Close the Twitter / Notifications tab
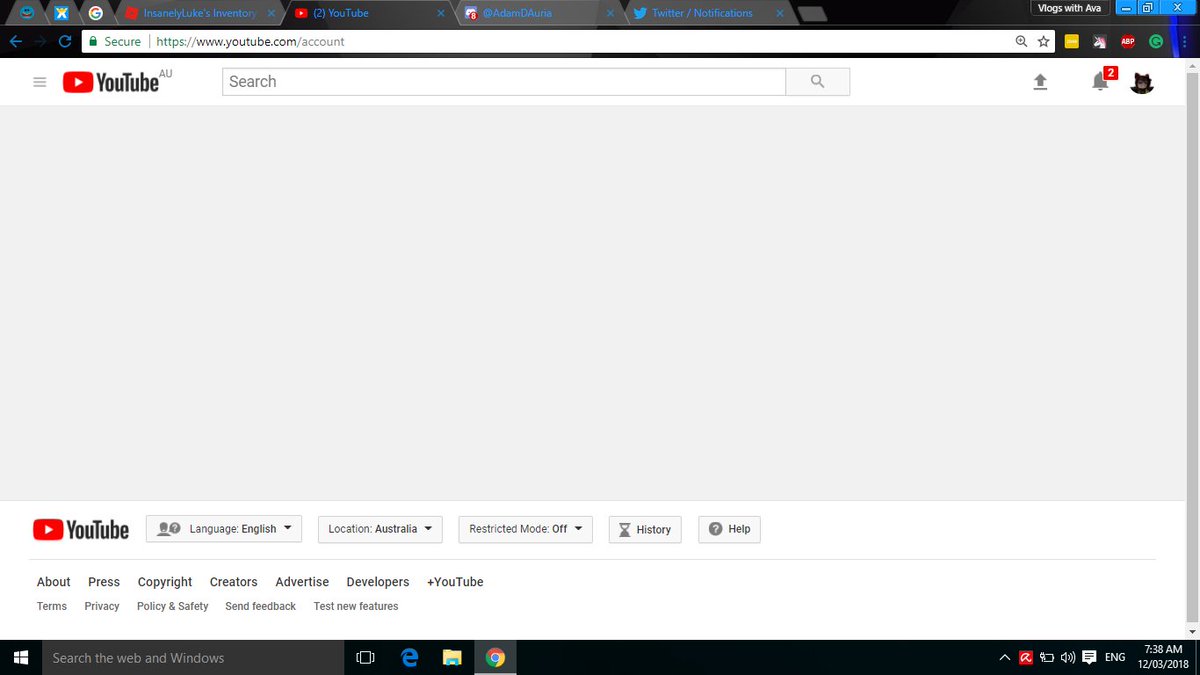1200x675 pixels. tap(779, 13)
